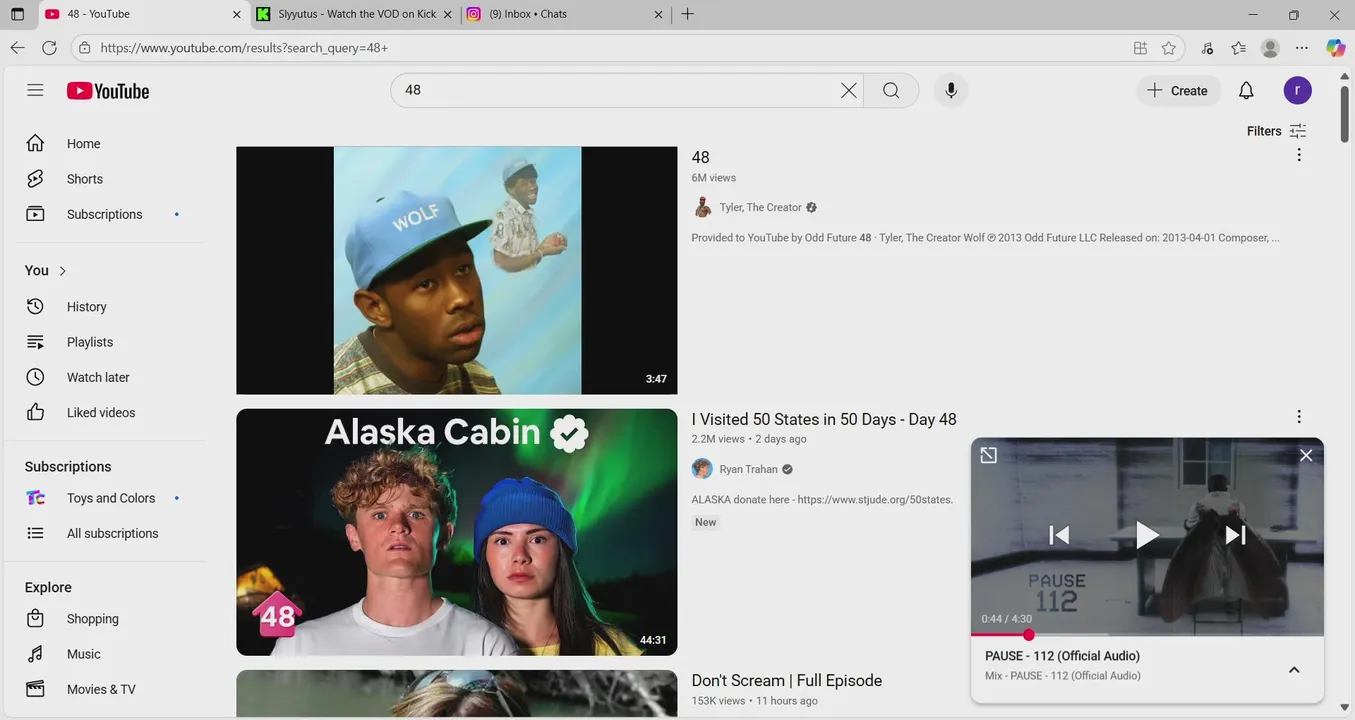Start voice search with the microphone icon

tap(951, 90)
